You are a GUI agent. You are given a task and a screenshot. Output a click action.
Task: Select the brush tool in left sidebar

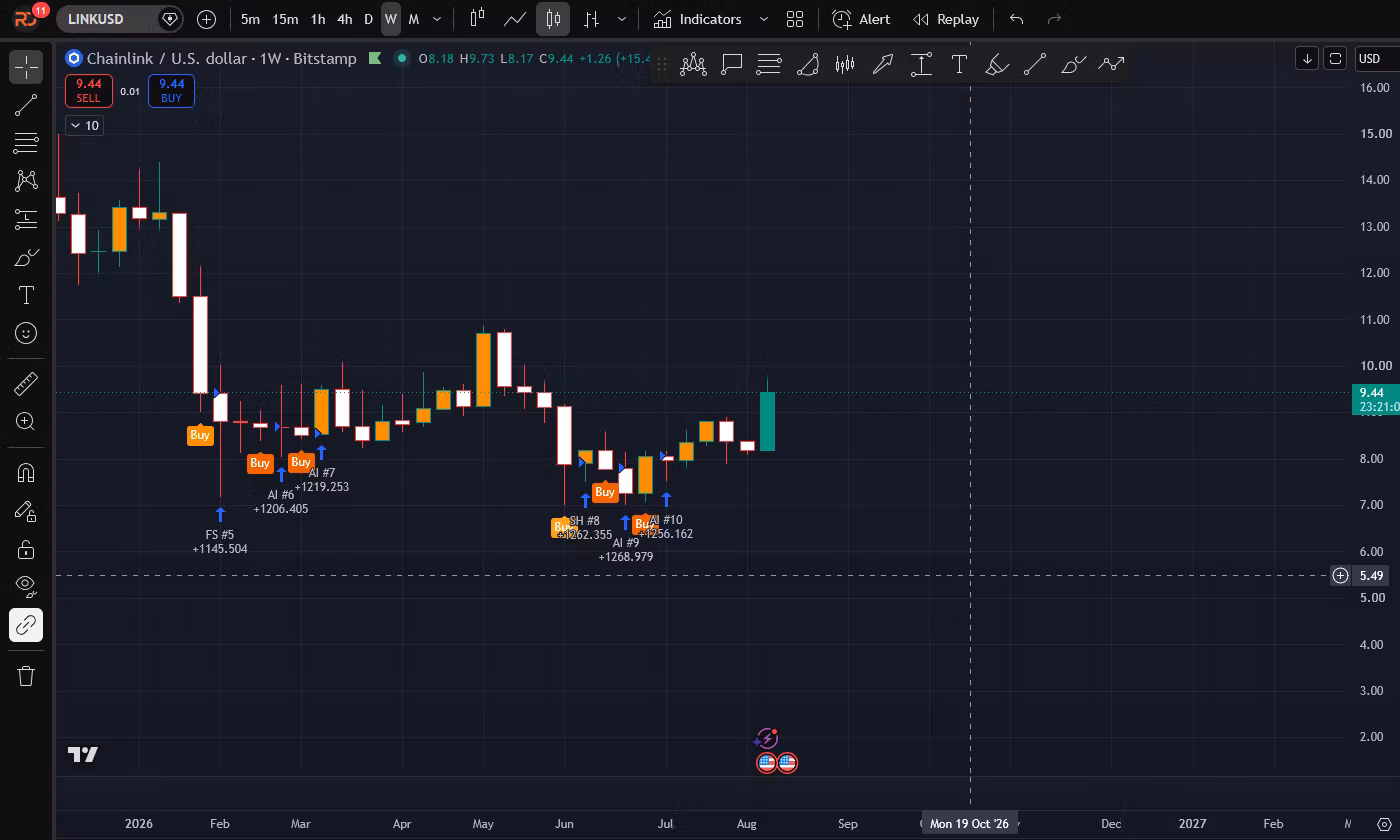[x=26, y=257]
